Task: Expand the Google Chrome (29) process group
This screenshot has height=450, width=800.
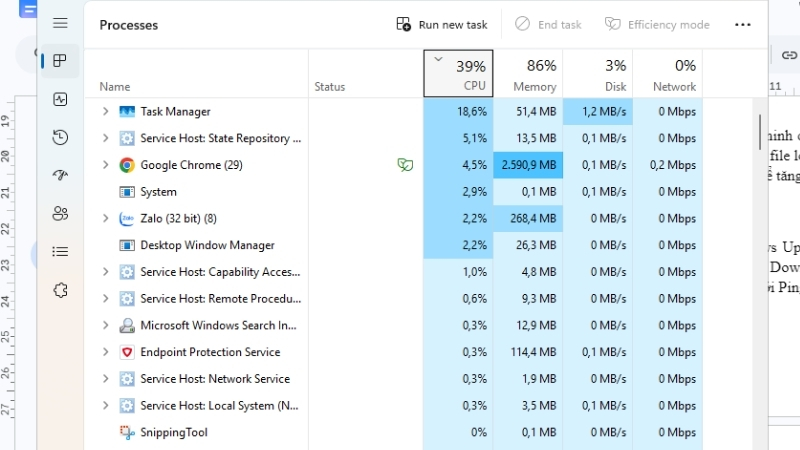Action: (x=106, y=165)
